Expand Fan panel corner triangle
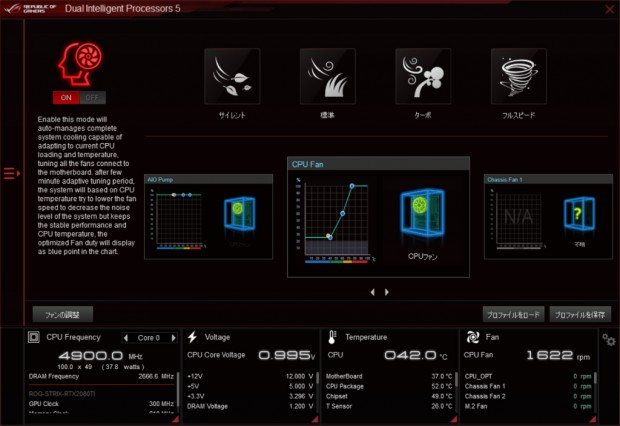Viewport: 620px width, 426px height. tap(593, 419)
